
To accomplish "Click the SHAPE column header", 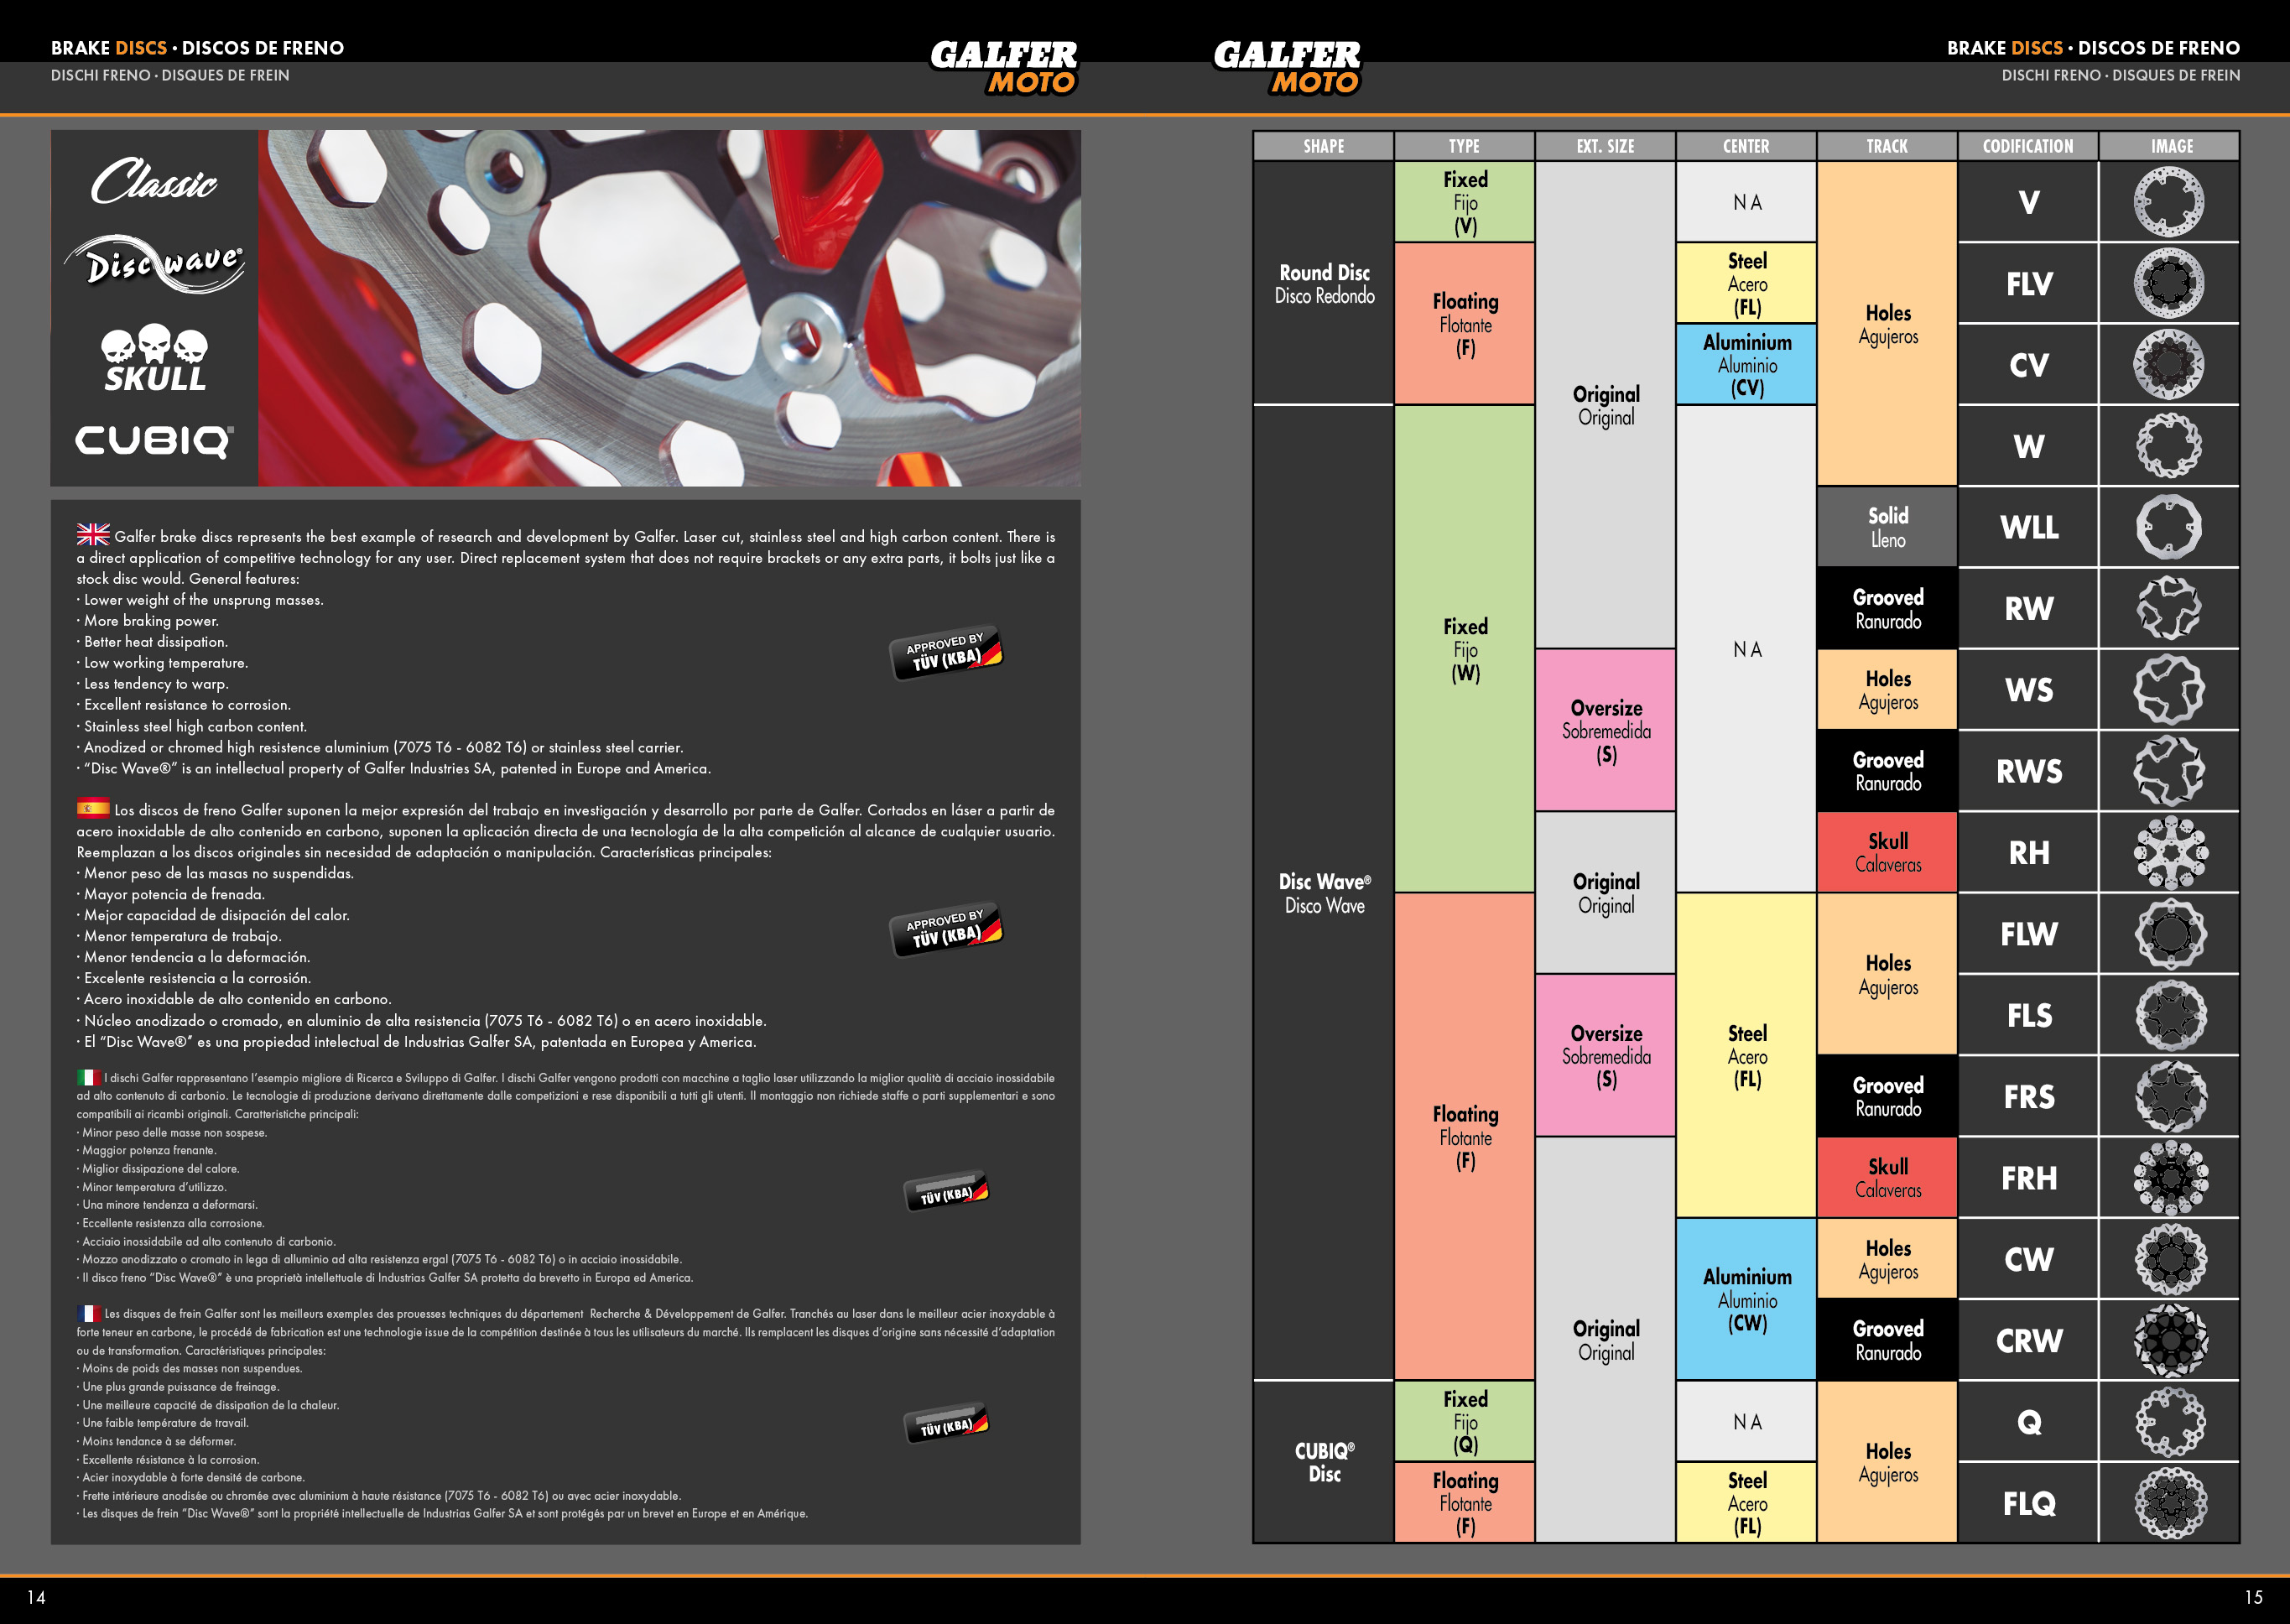I will tap(1323, 146).
